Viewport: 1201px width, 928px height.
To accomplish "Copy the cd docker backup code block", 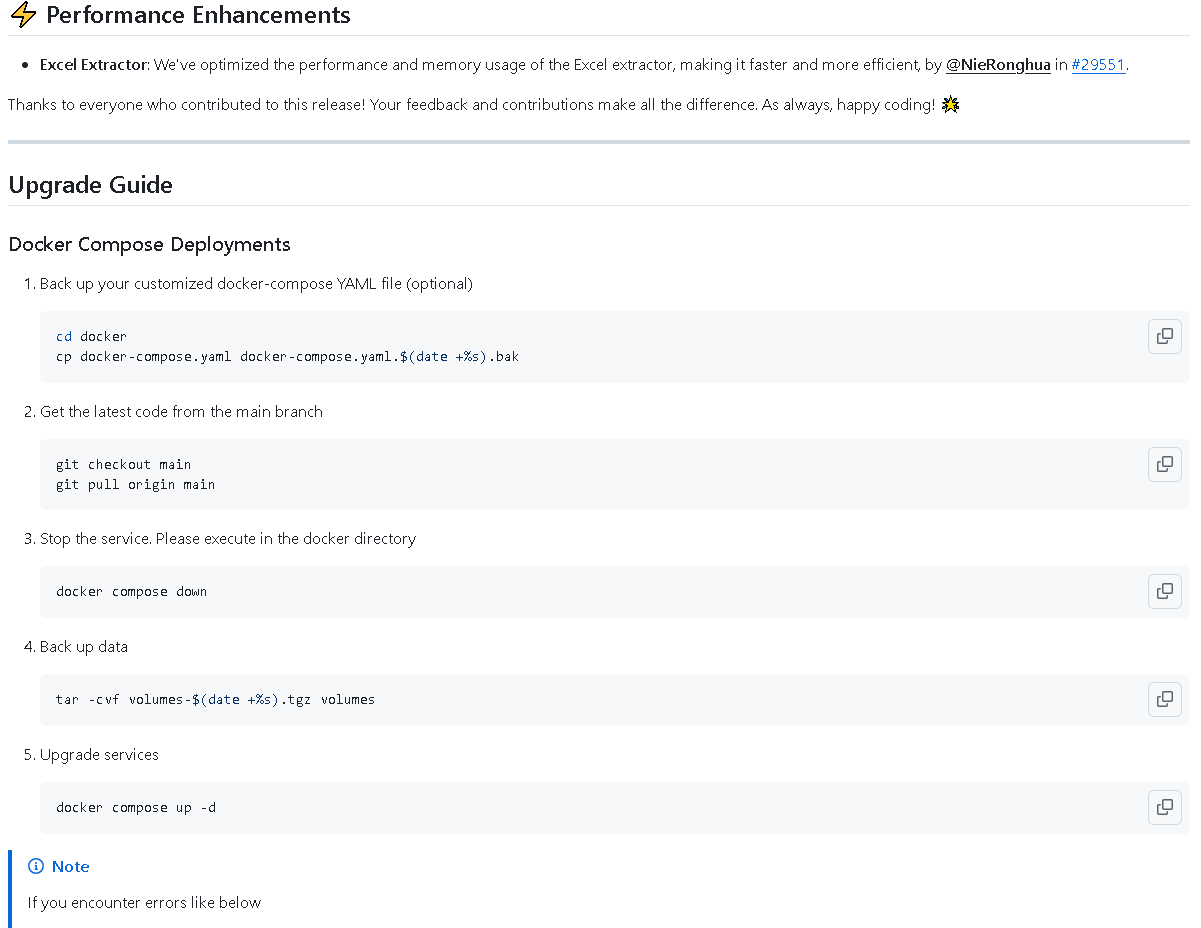I will click(1164, 337).
